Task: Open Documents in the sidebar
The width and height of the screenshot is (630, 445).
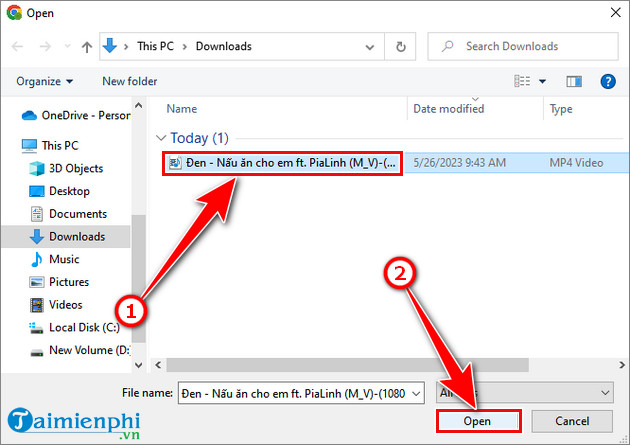Action: tap(68, 214)
